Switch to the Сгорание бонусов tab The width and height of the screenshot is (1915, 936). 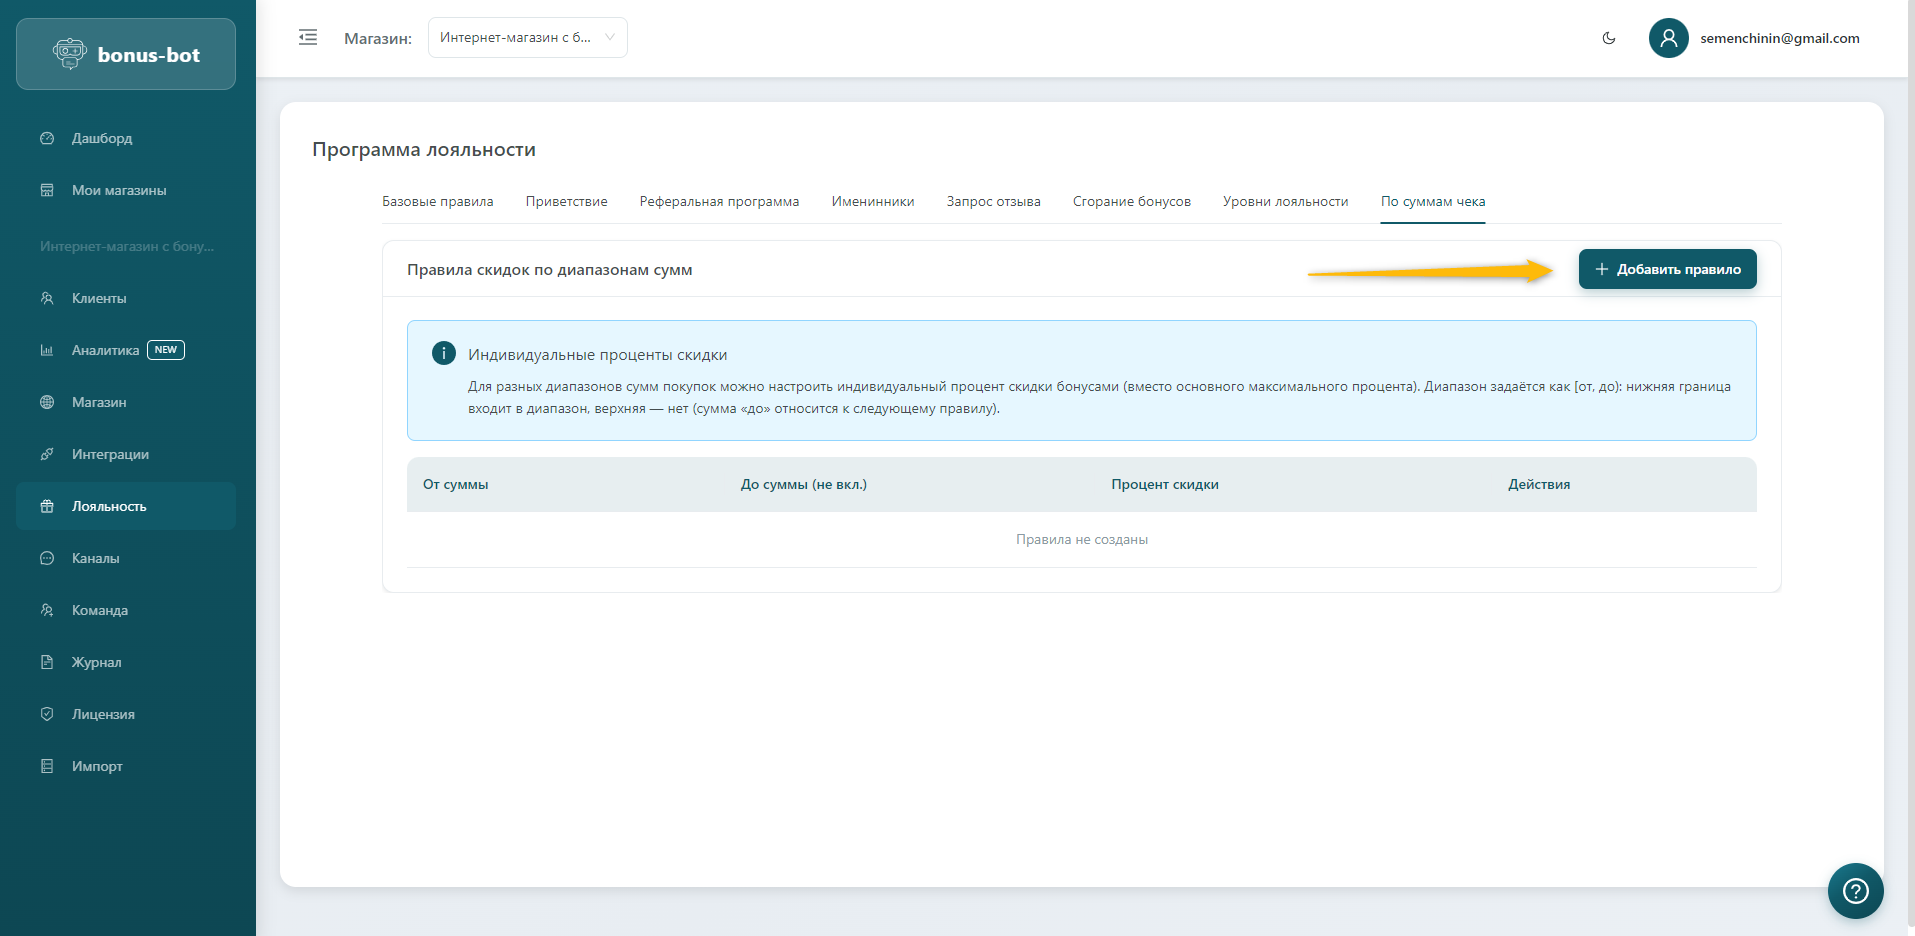[x=1131, y=202]
